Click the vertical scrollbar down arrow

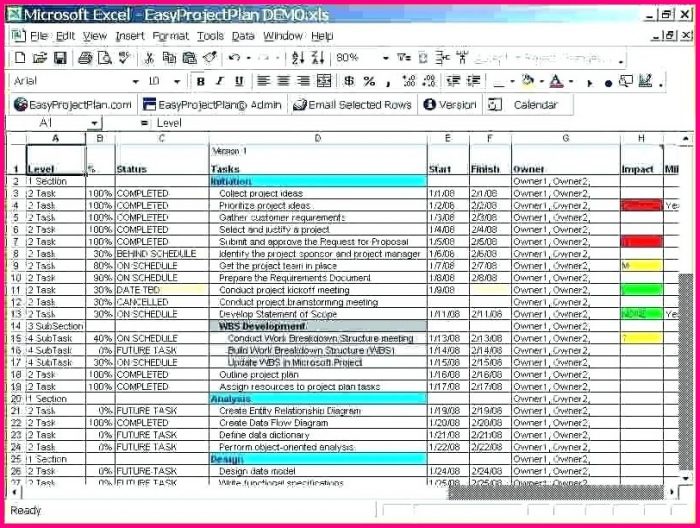(685, 478)
